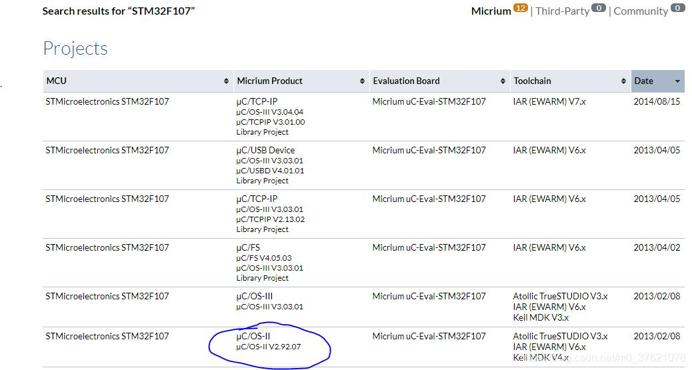Click the Third-Party count badge
Viewport: 692px width, 370px height.
(598, 8)
